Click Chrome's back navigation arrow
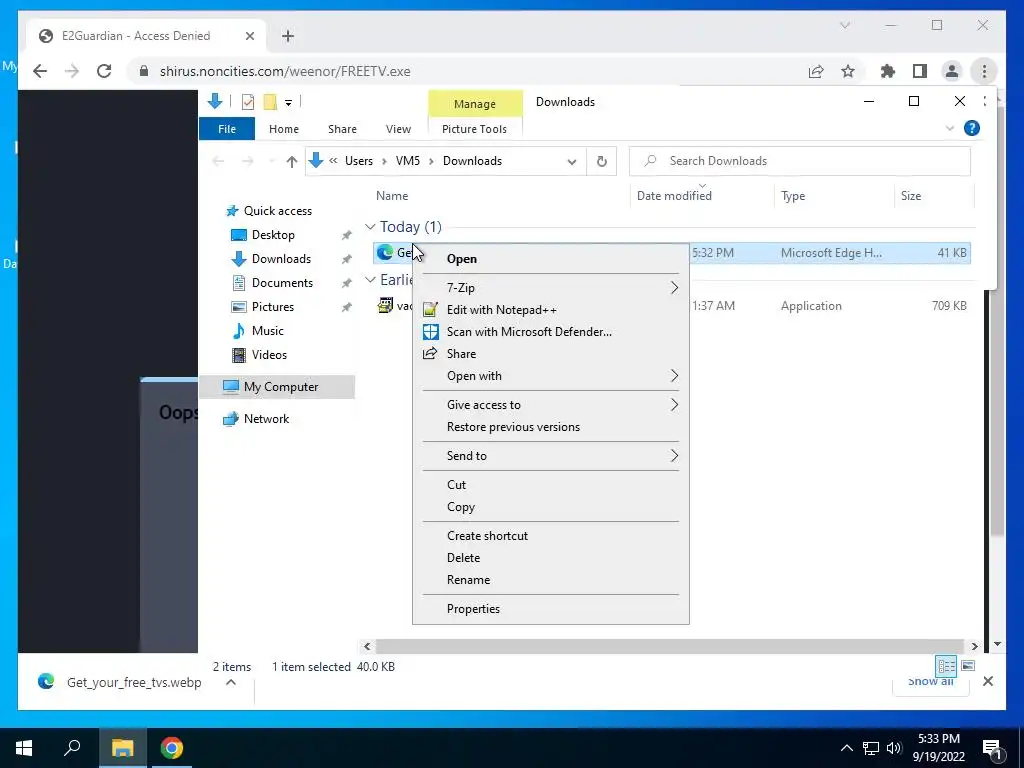This screenshot has width=1024, height=768. pos(40,71)
